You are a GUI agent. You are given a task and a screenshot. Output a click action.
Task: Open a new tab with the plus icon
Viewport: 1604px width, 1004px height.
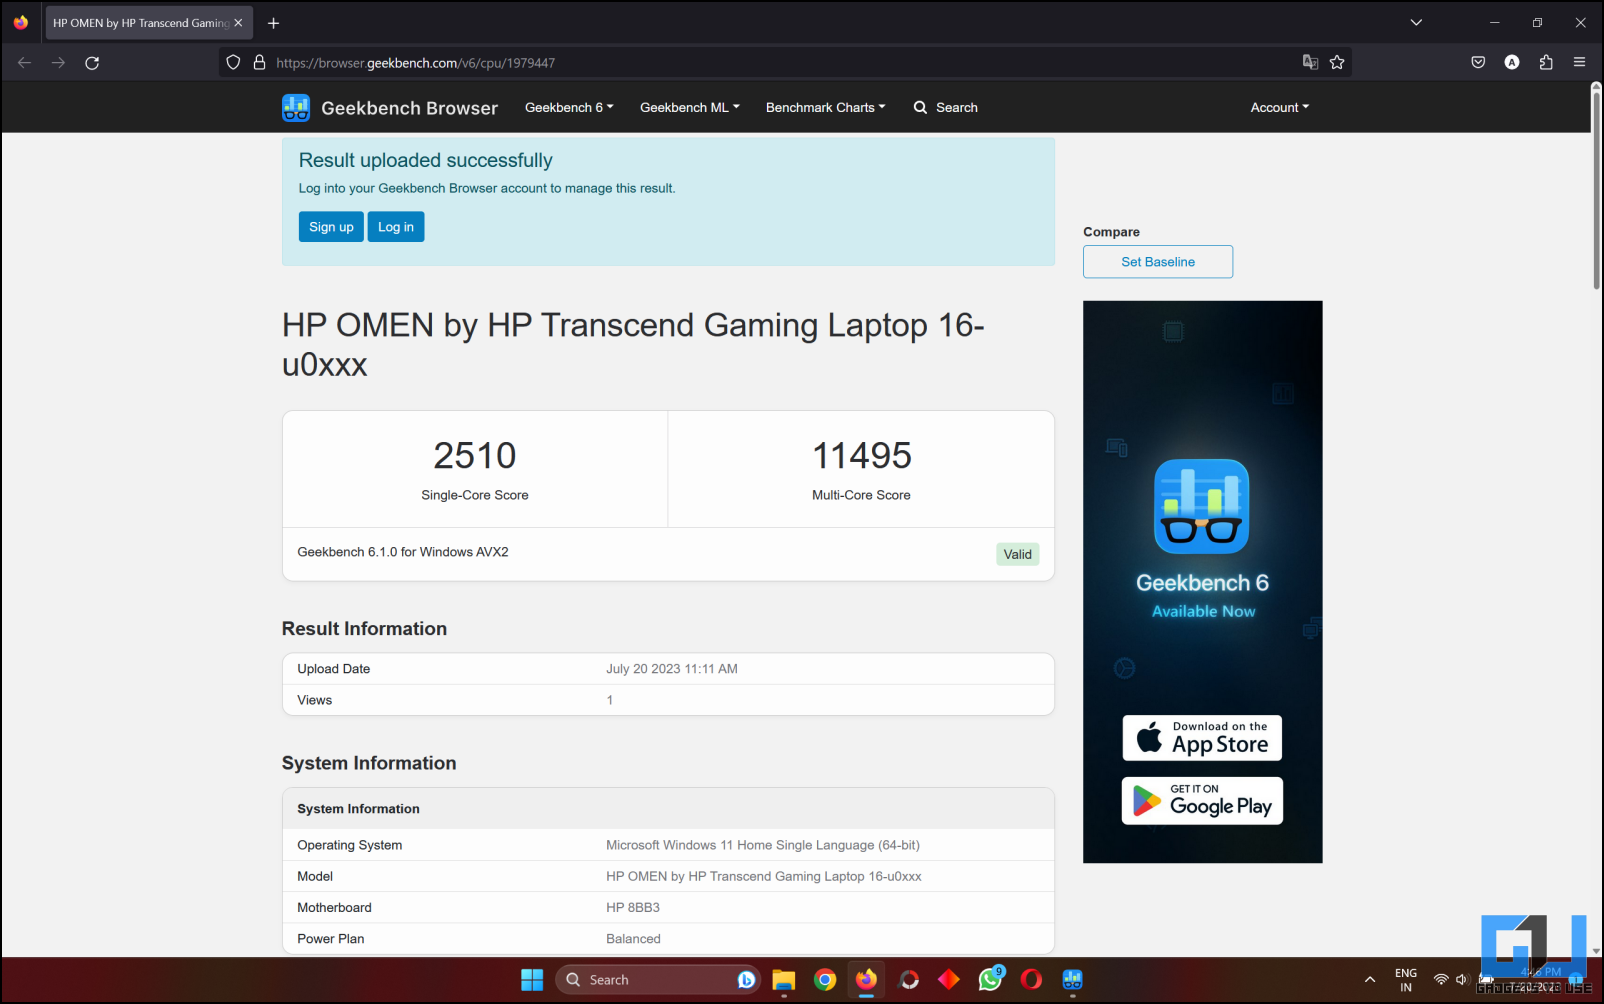[273, 23]
